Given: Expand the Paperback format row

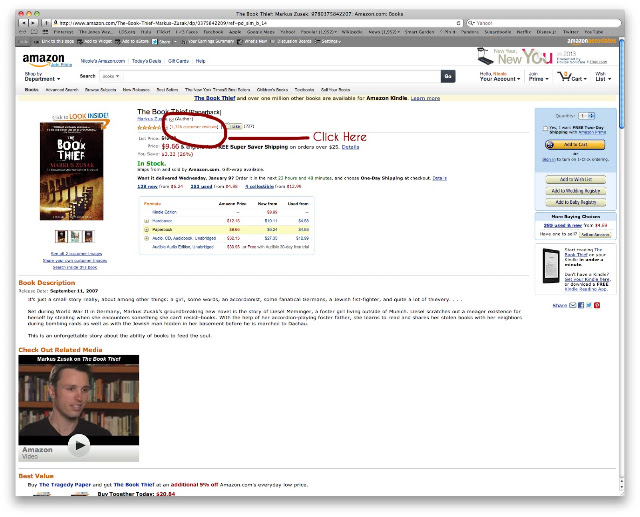Looking at the screenshot, I should [x=146, y=229].
